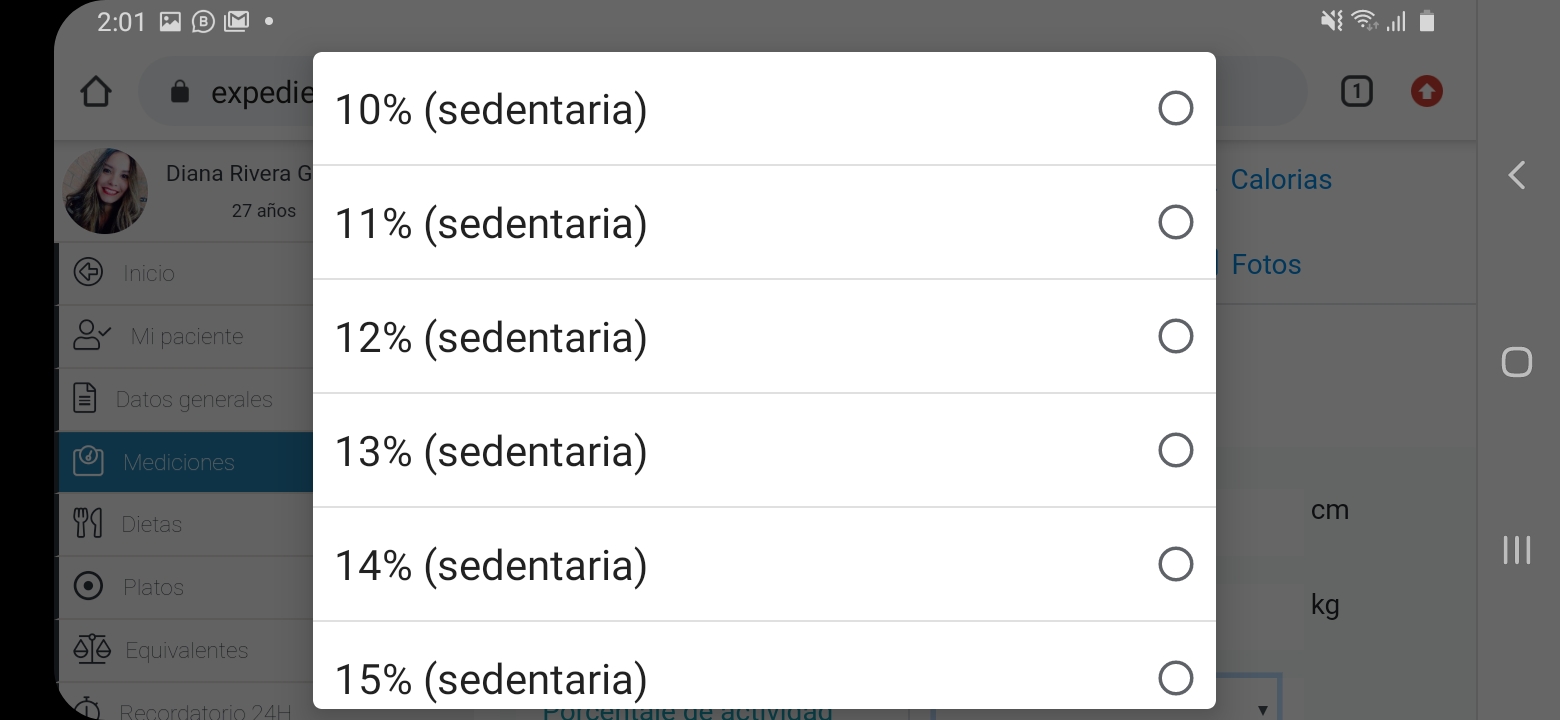Switch to the Calorias tab
The width and height of the screenshot is (1560, 720).
pos(1281,179)
